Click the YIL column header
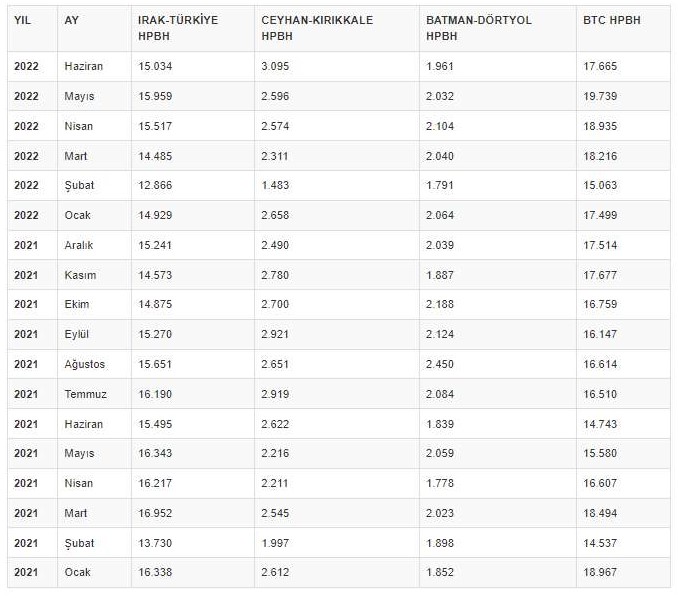The height and width of the screenshot is (598, 678). (23, 20)
